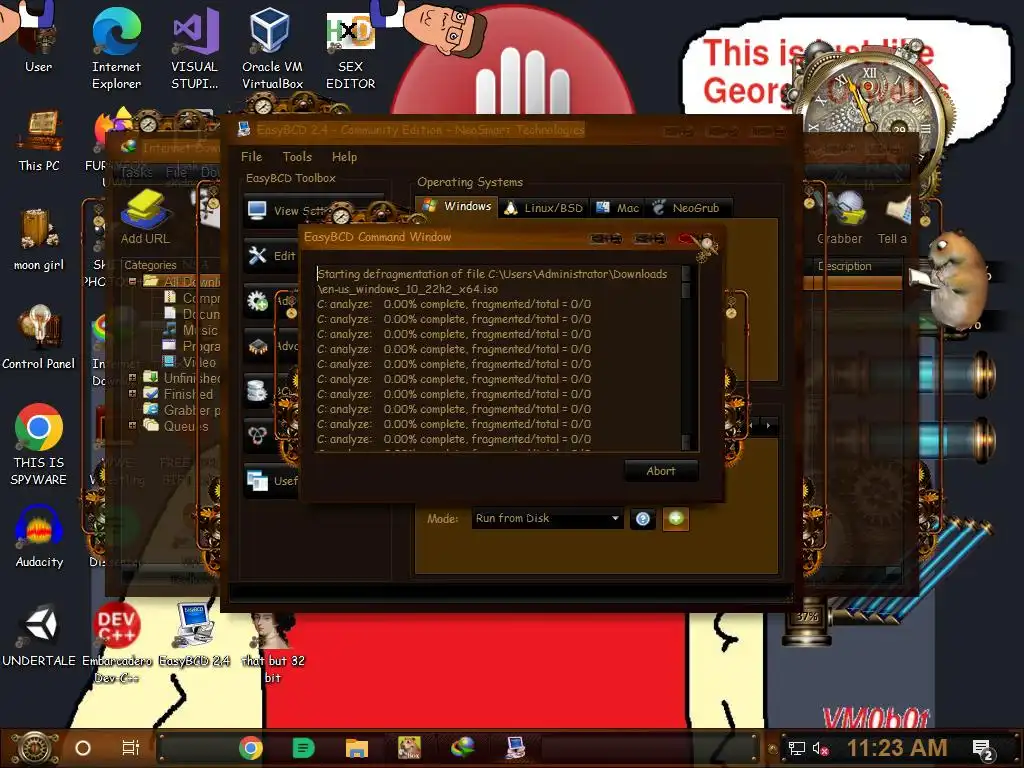The height and width of the screenshot is (768, 1024).
Task: Collapse the All Downloads tree node
Action: 133,281
